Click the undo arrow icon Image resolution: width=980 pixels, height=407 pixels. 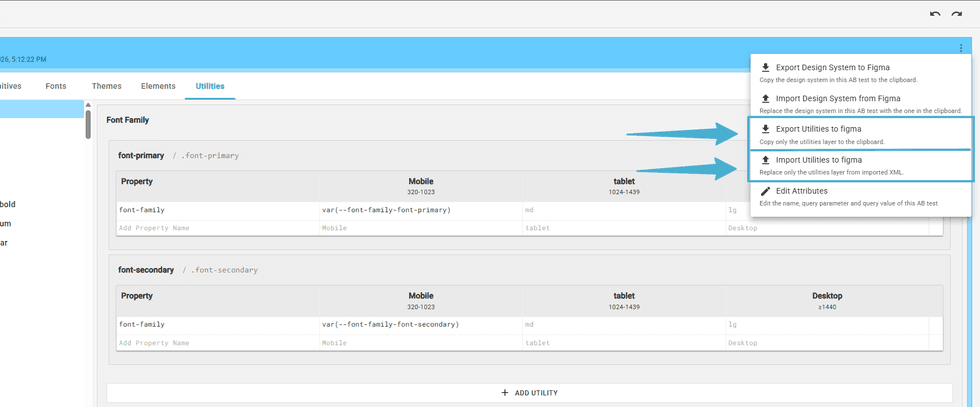click(935, 14)
